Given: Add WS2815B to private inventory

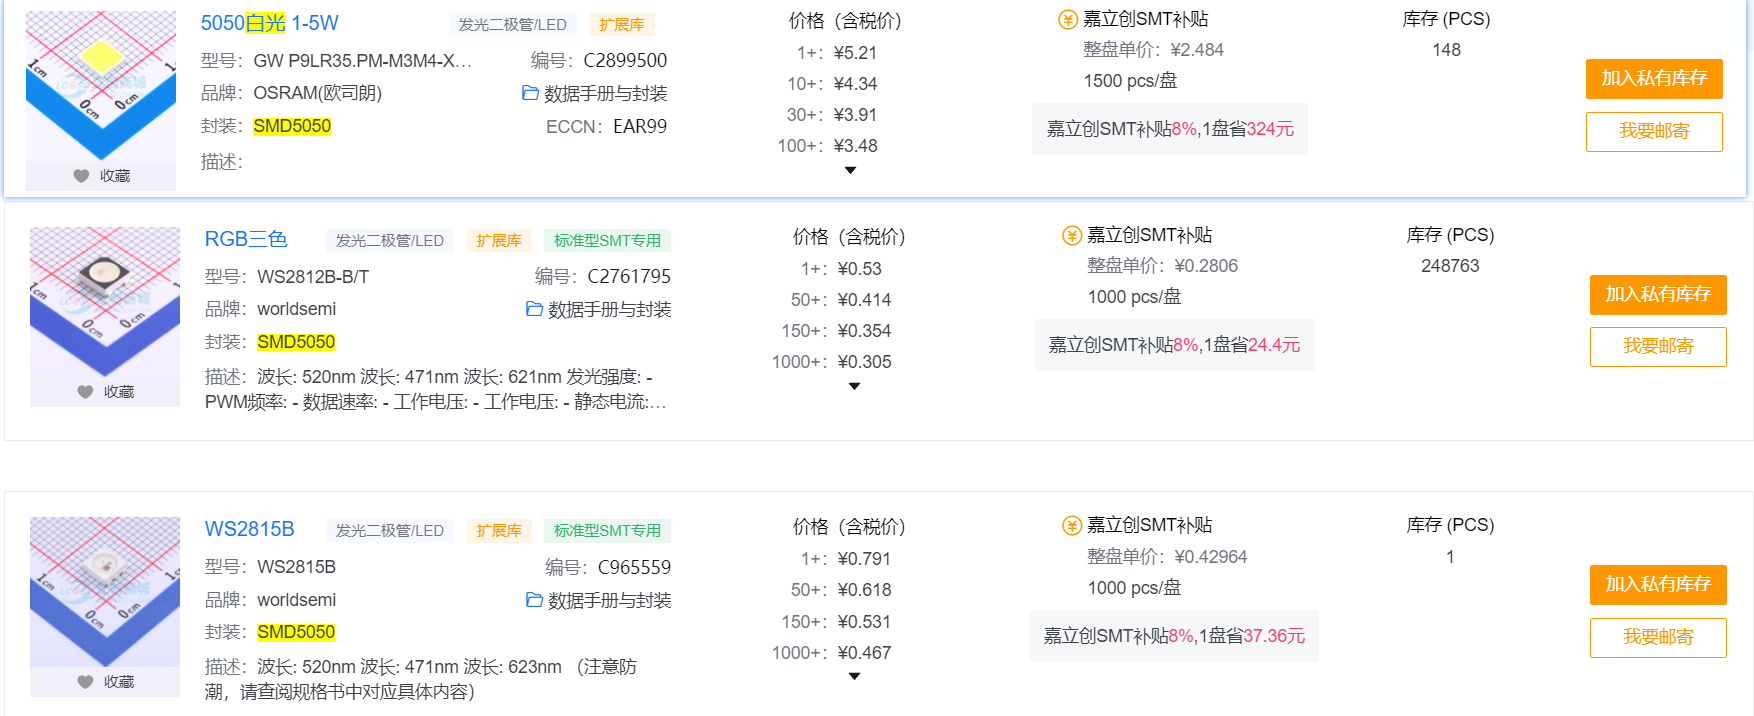Looking at the screenshot, I should click(x=1658, y=585).
